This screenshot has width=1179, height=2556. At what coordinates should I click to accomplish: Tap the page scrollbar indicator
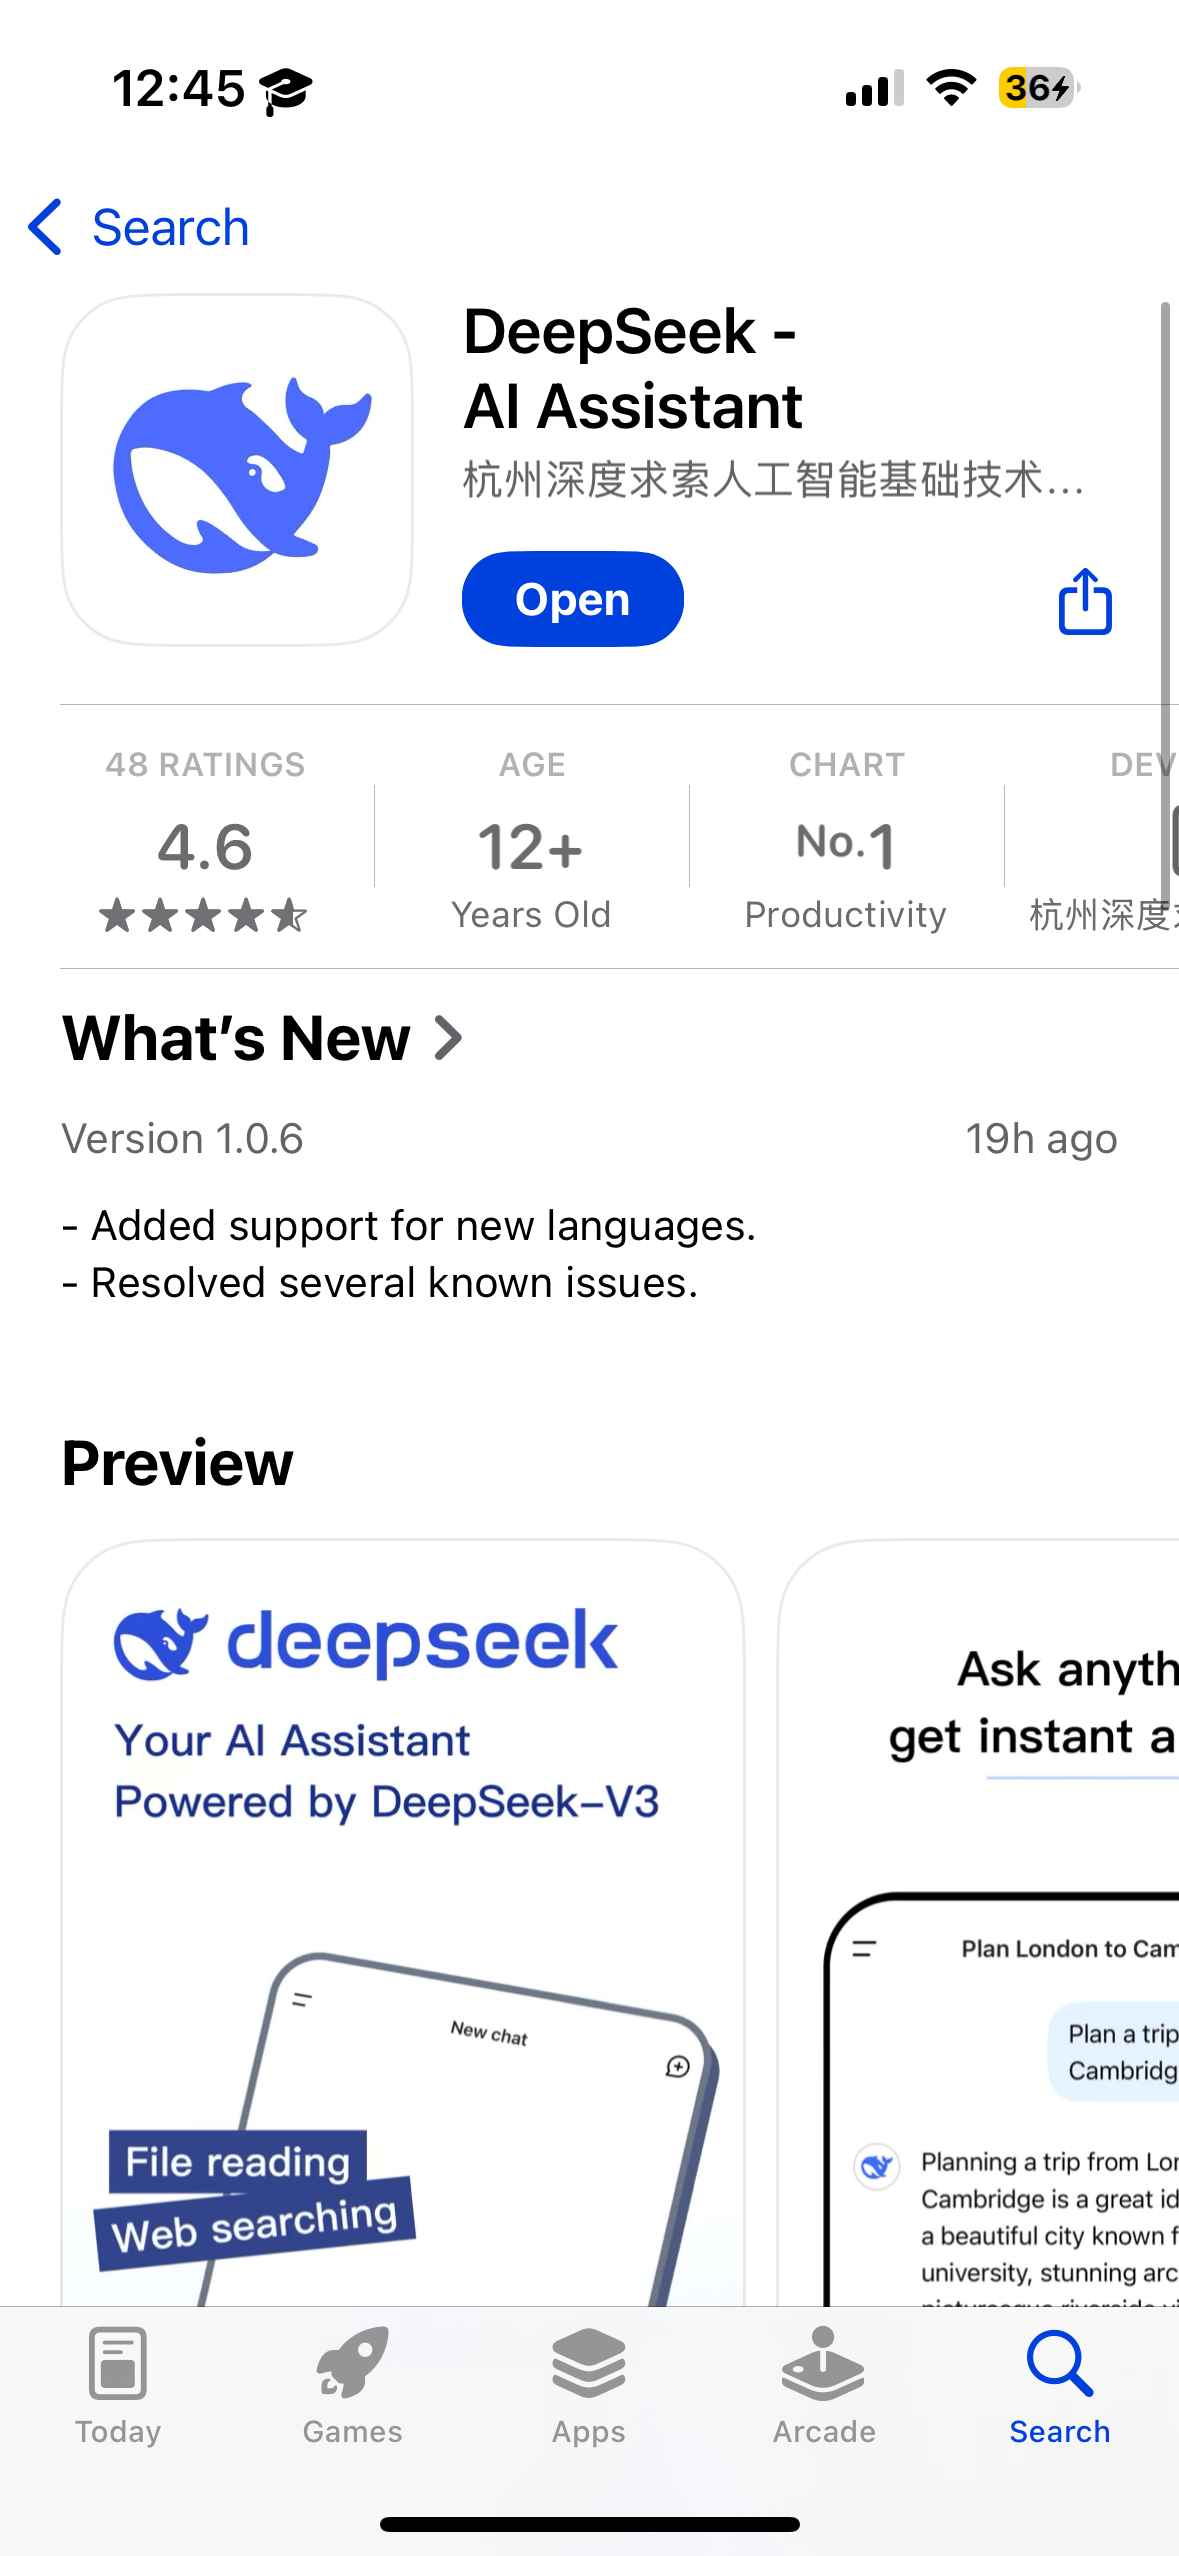click(x=1165, y=600)
